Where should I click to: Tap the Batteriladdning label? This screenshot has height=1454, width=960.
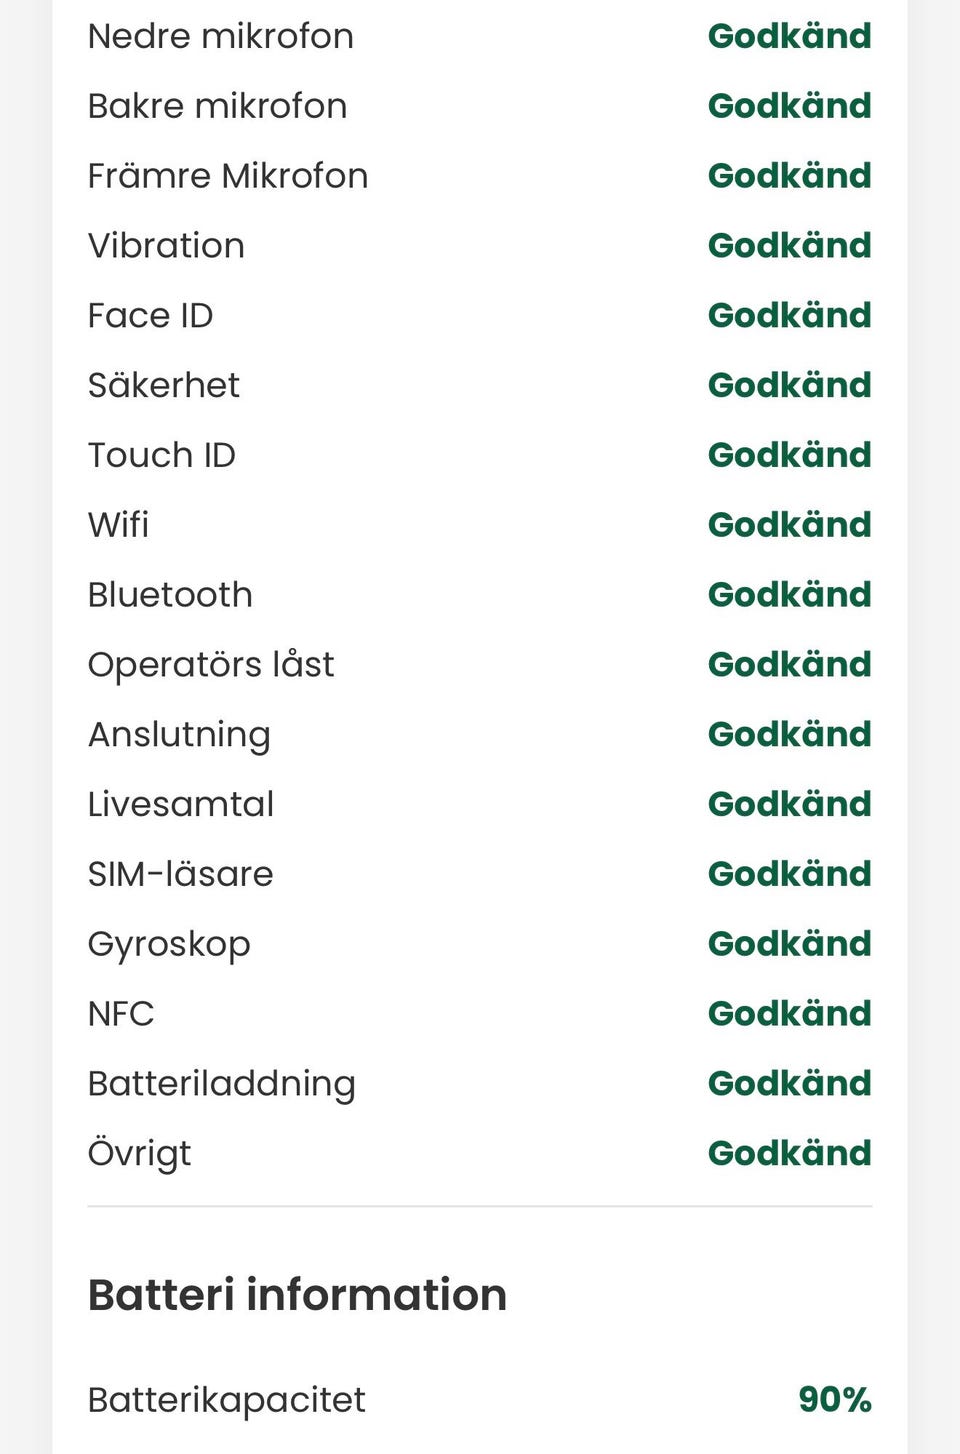222,1084
